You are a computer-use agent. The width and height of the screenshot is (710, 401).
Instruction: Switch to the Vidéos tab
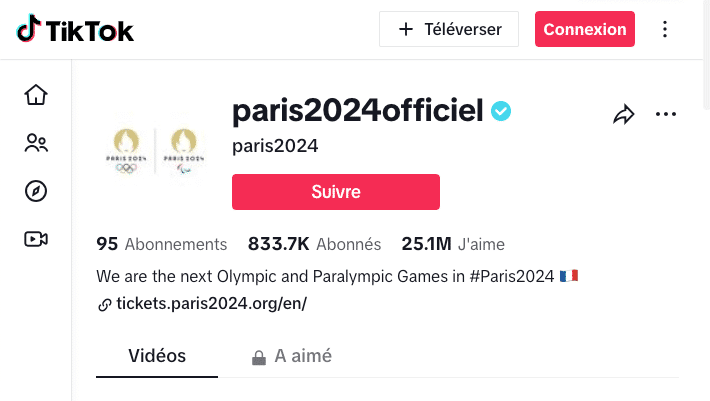tap(157, 356)
